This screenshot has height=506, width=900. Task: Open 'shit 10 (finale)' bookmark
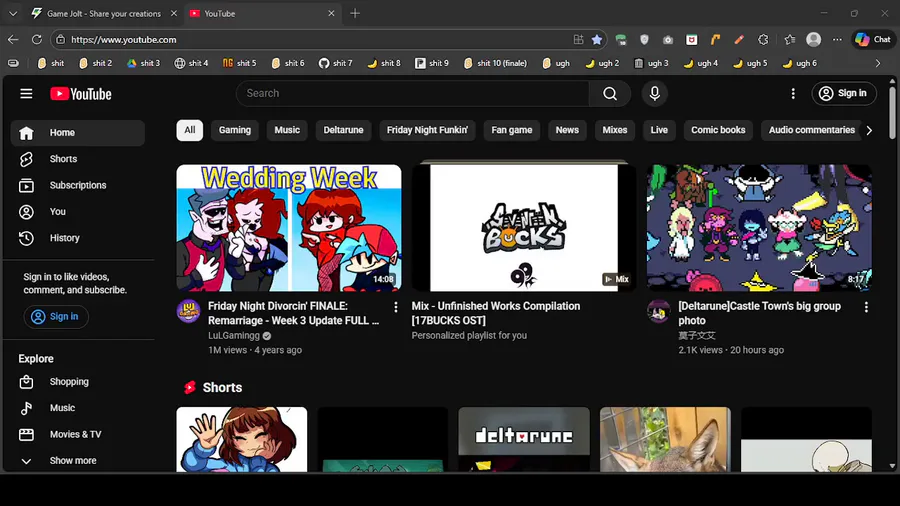pos(495,64)
